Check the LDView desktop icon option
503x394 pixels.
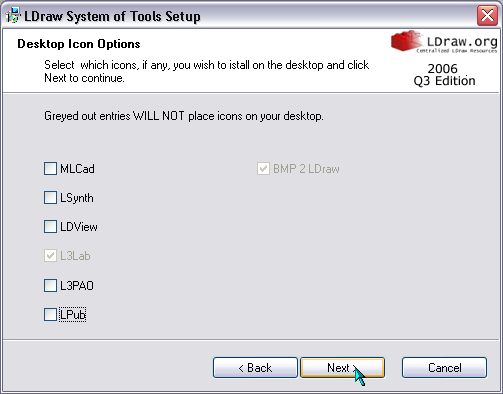pyautogui.click(x=50, y=227)
